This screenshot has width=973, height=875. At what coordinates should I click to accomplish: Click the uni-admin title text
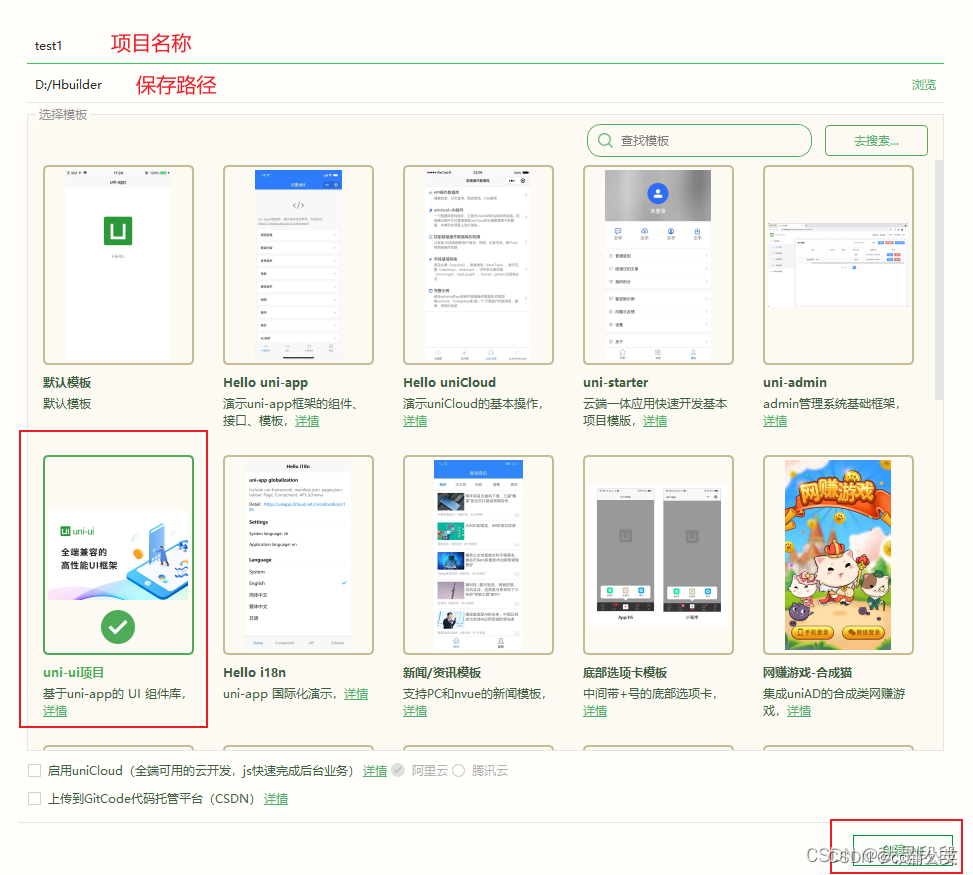[x=795, y=382]
